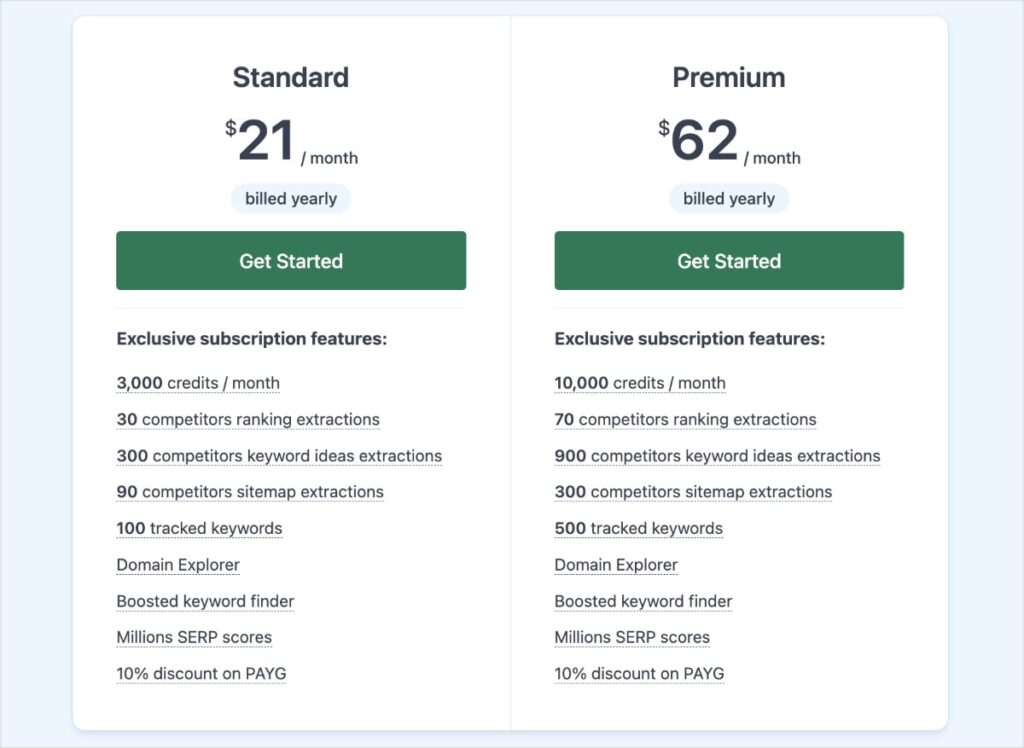Image resolution: width=1024 pixels, height=748 pixels.
Task: Click Get Started on the Standard plan
Action: [291, 261]
